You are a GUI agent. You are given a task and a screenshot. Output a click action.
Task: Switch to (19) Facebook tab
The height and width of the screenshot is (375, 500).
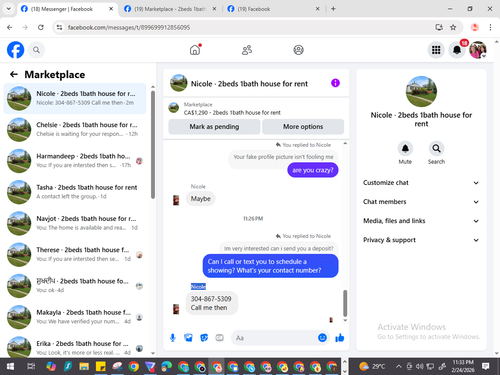(273, 9)
